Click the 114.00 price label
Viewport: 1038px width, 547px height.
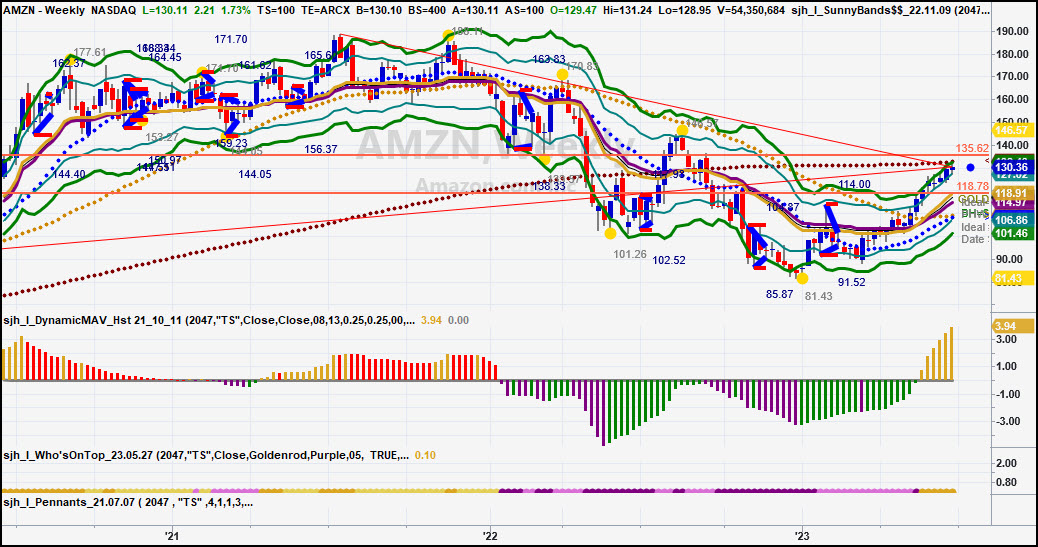854,184
